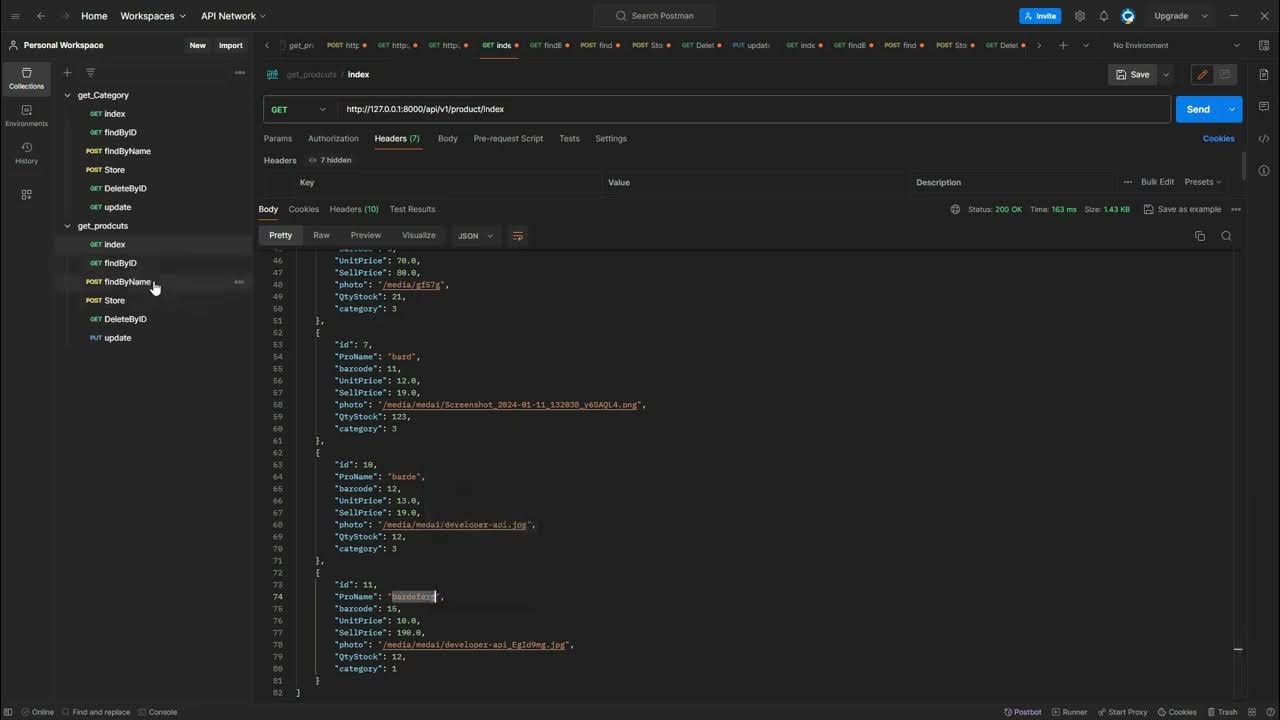Open the History sidebar panel

click(26, 153)
